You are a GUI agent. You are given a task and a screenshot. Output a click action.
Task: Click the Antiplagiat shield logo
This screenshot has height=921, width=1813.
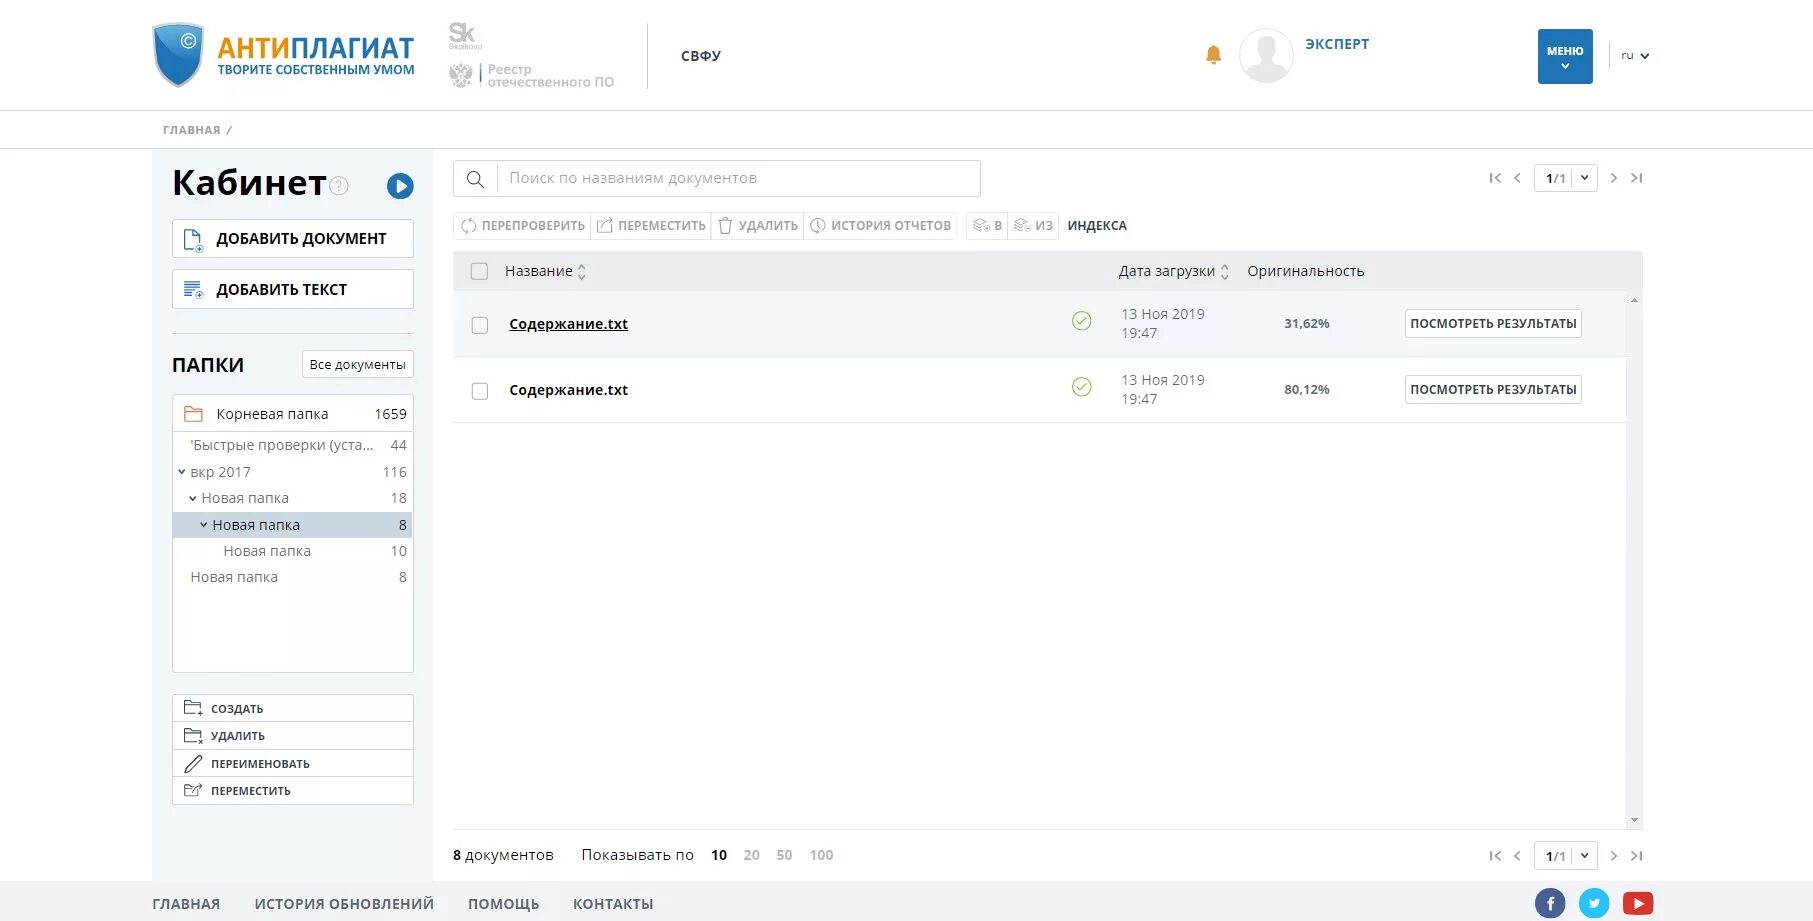click(x=178, y=55)
